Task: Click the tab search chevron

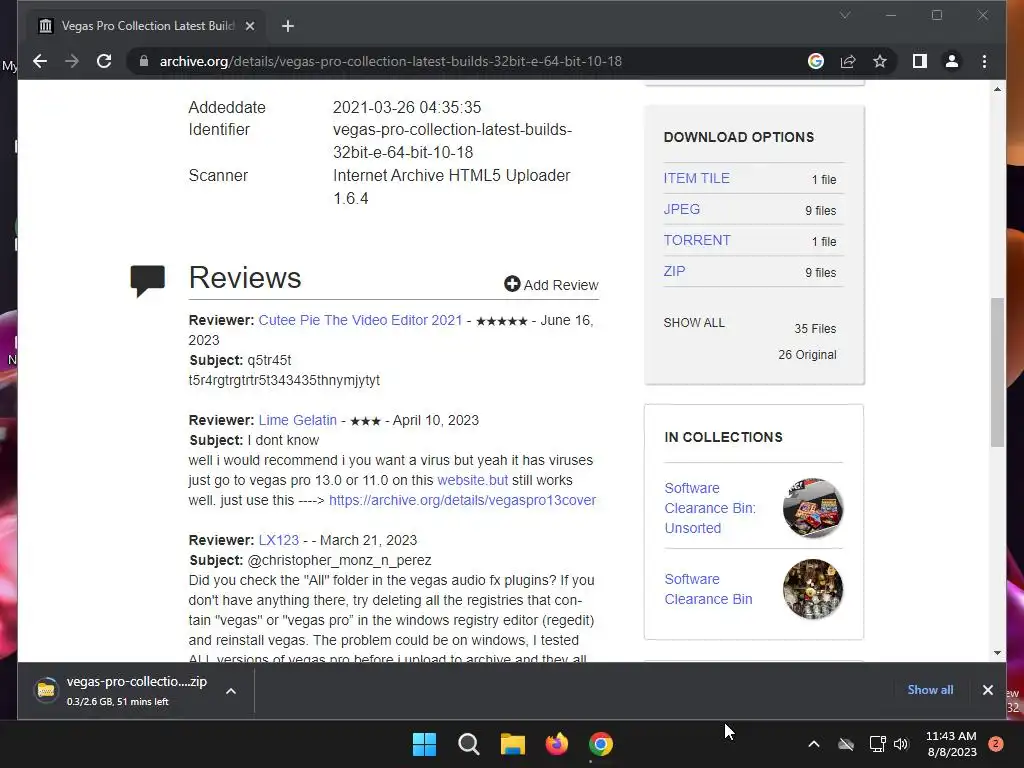Action: tap(845, 15)
